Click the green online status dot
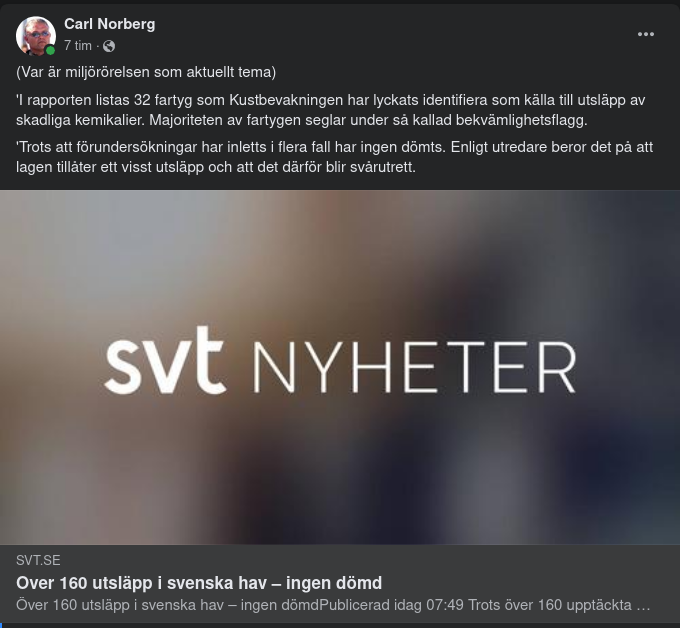The height and width of the screenshot is (628, 680). point(50,50)
